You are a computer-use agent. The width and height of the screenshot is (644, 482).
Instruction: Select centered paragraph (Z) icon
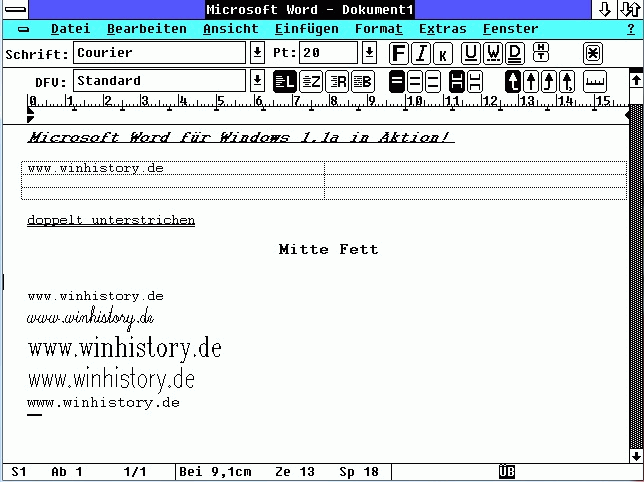[x=310, y=81]
